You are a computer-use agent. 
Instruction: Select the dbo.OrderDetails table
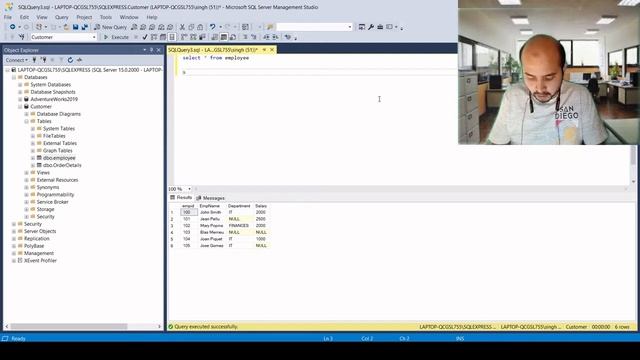[62, 165]
